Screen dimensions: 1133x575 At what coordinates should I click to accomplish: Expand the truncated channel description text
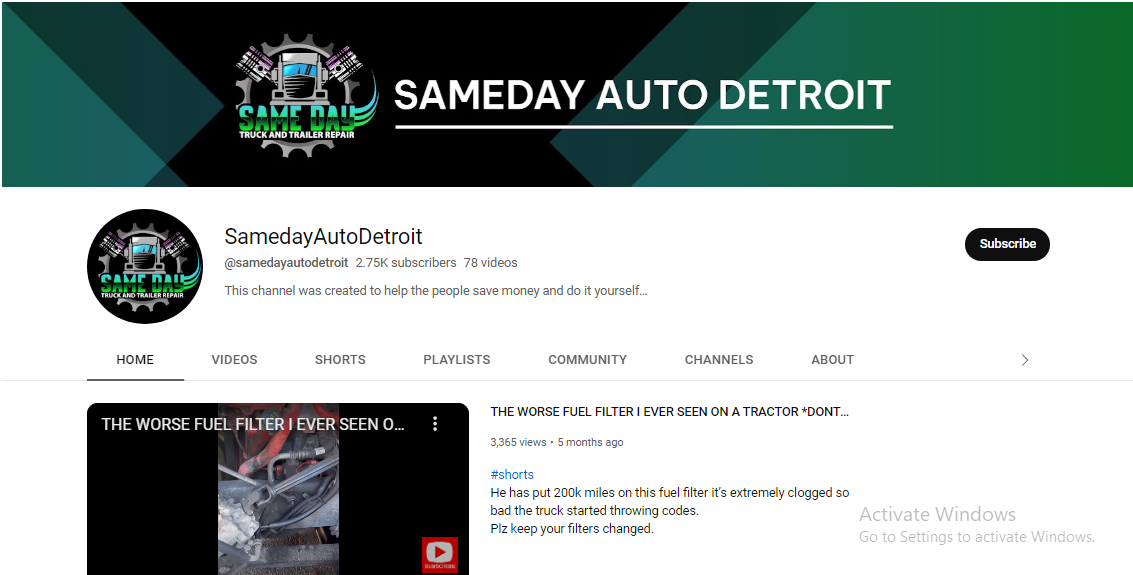[435, 291]
